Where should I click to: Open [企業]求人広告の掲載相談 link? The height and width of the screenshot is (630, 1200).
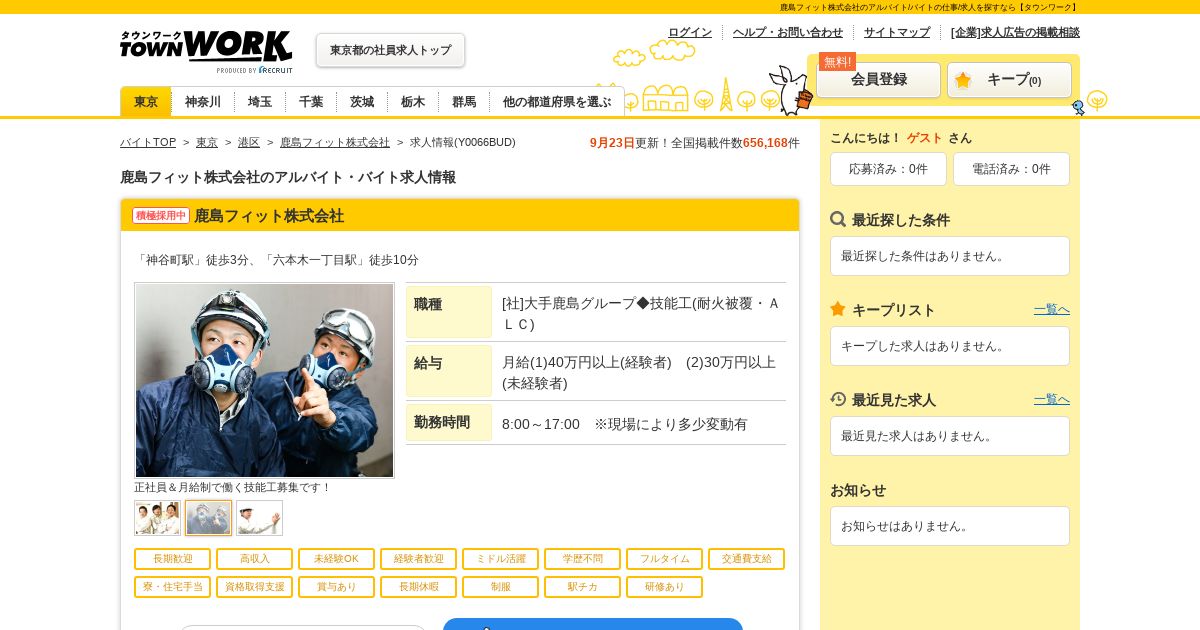tap(1015, 32)
